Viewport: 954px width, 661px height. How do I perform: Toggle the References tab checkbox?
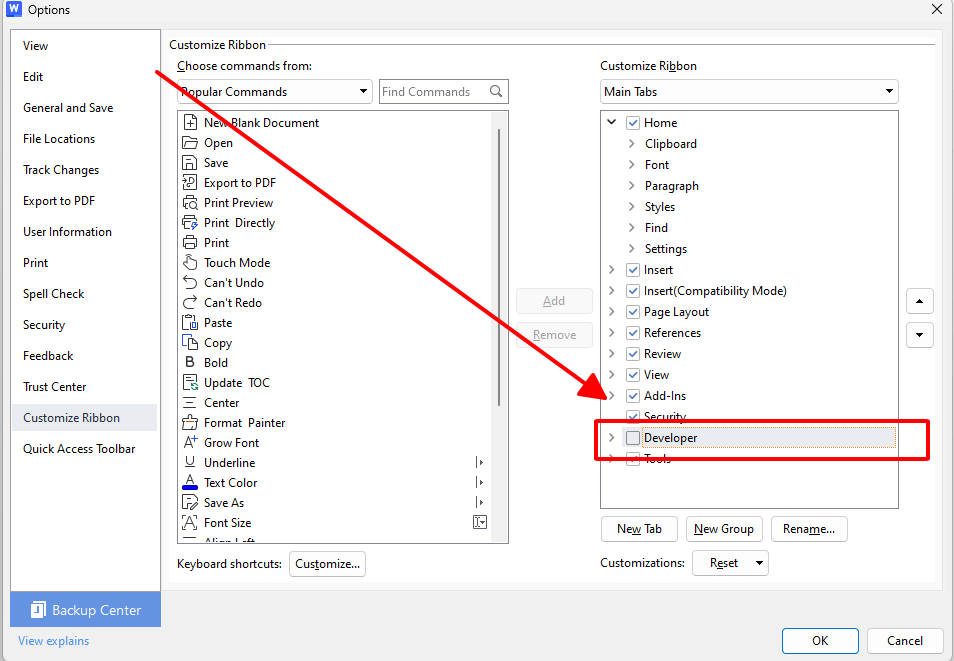(x=633, y=333)
